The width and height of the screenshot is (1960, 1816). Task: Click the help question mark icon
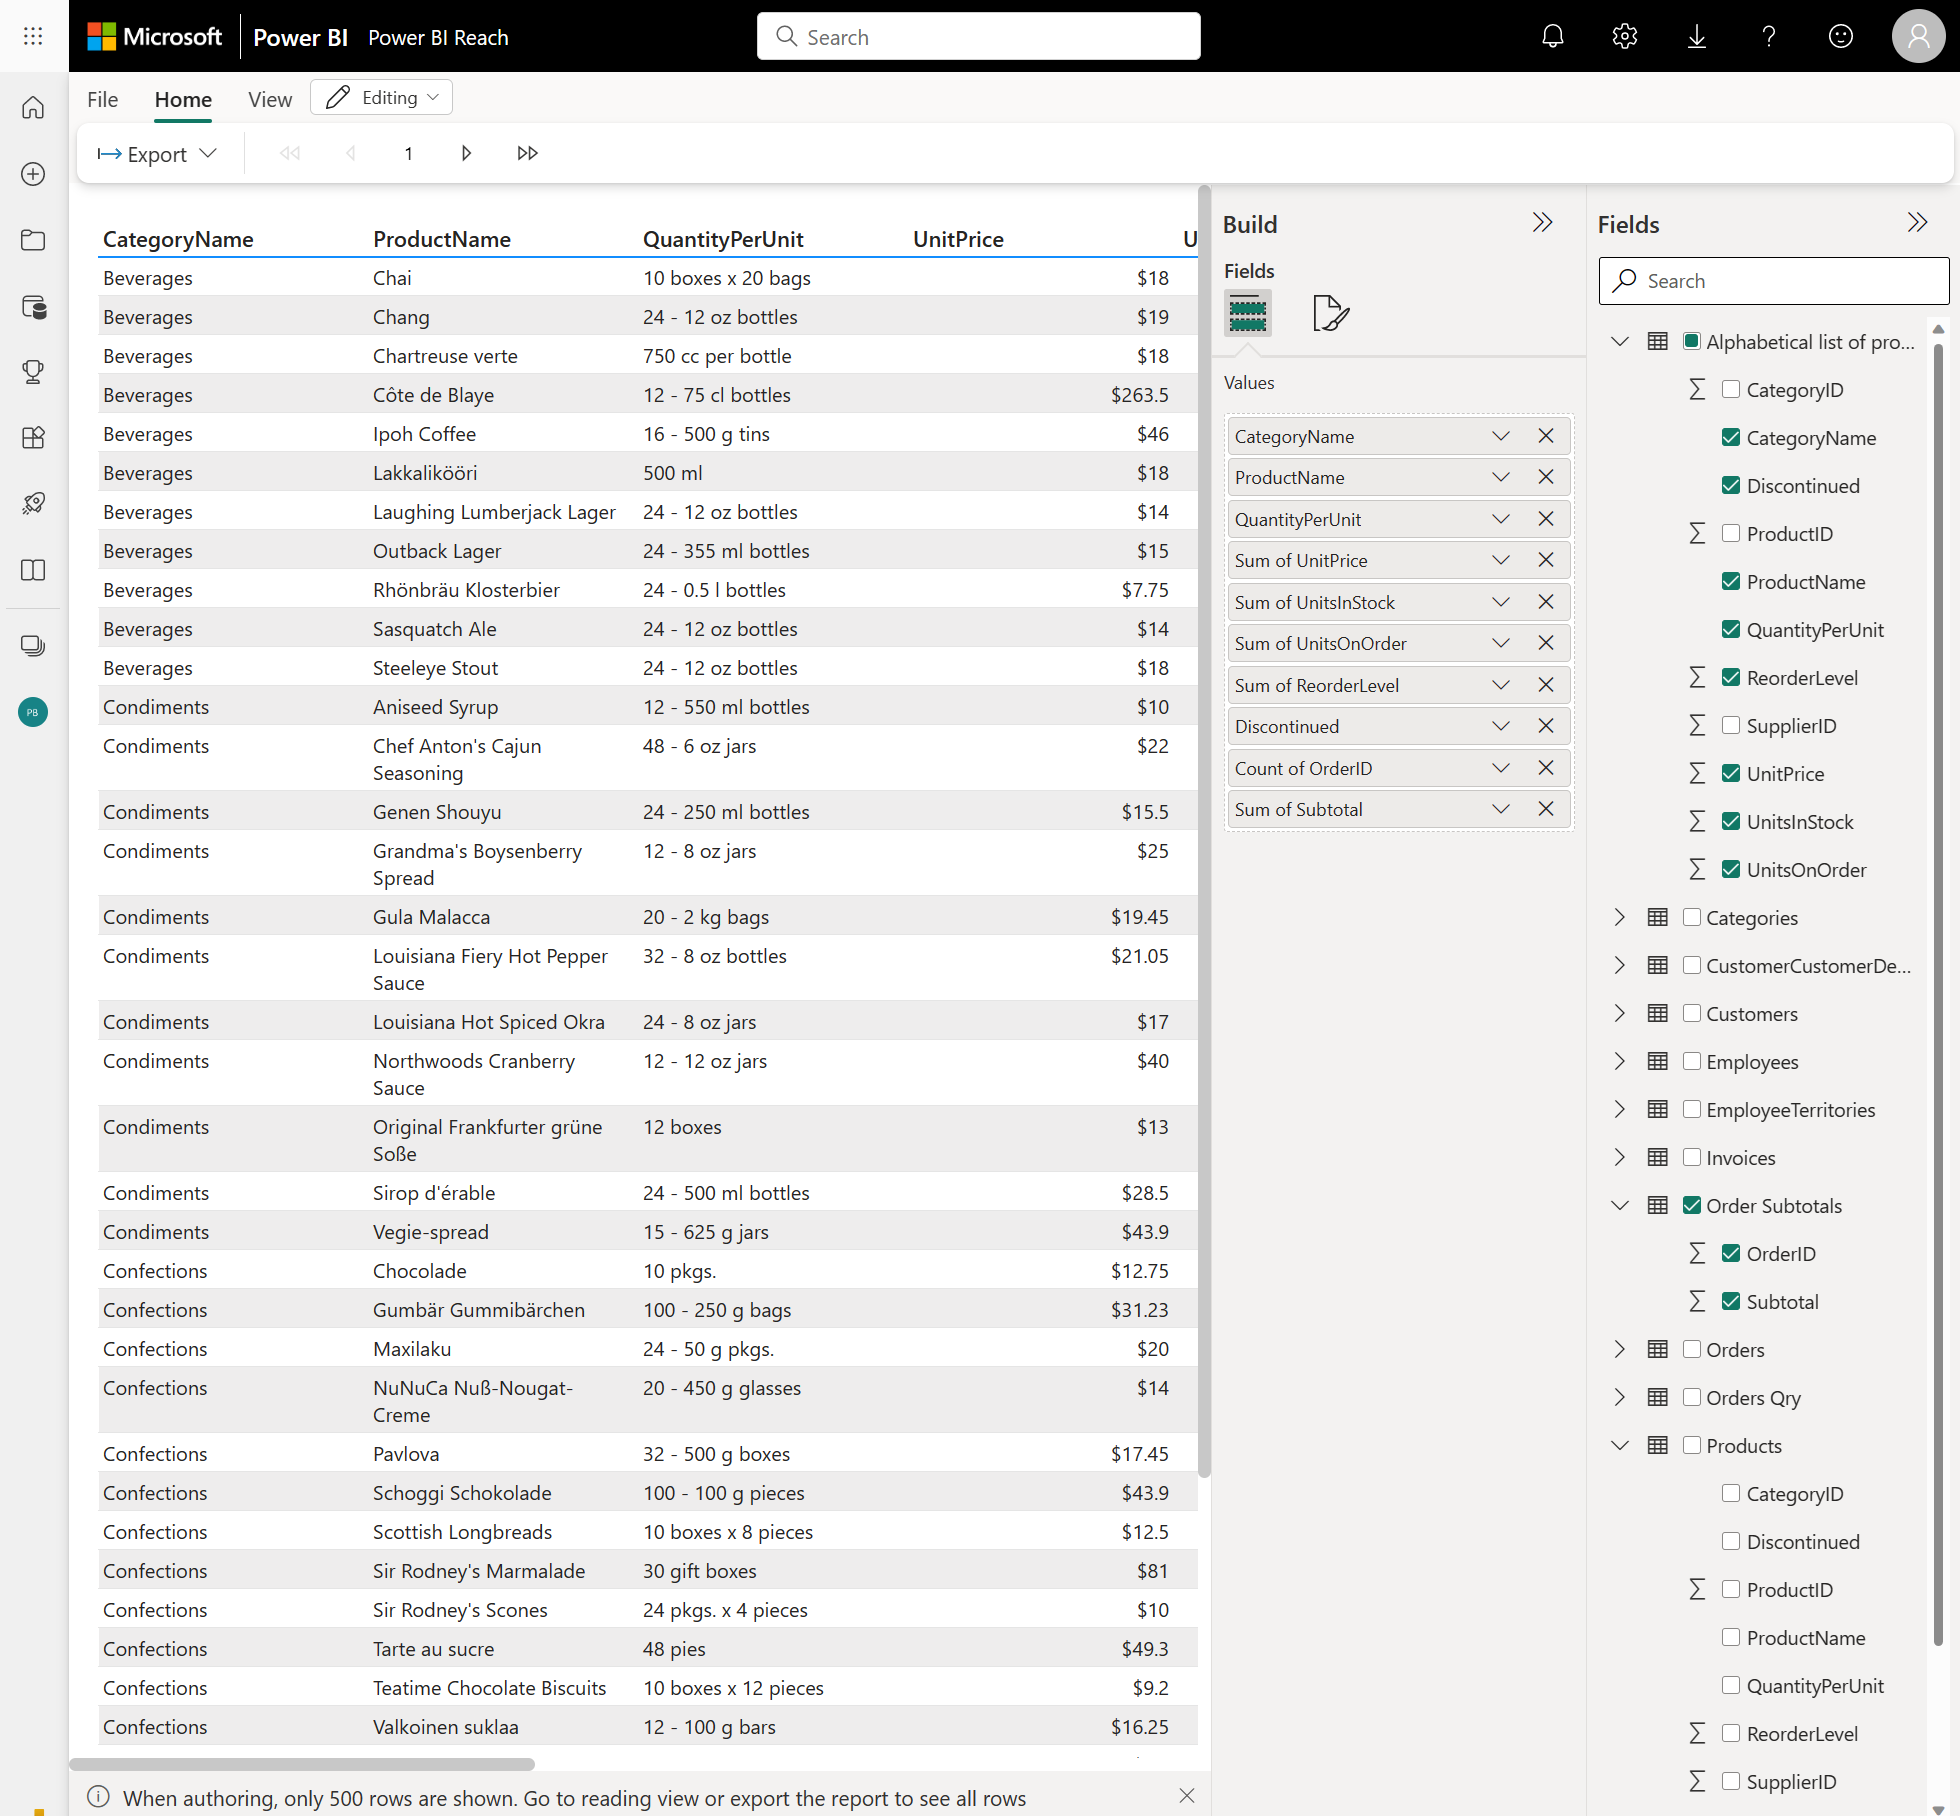coord(1769,34)
